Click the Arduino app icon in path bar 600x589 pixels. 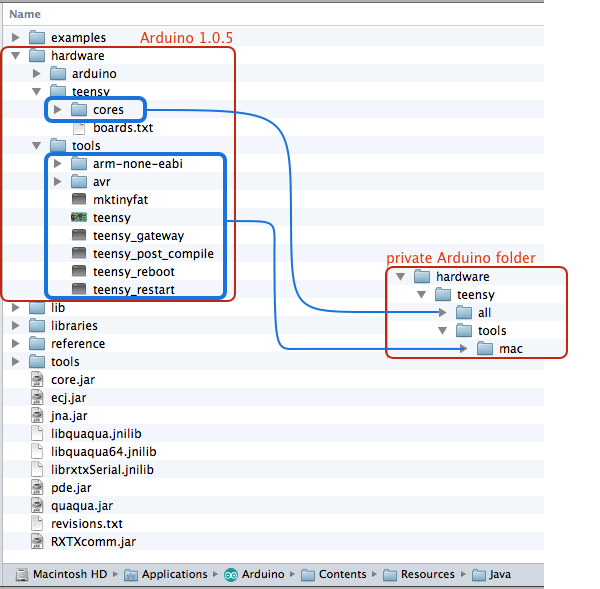click(x=231, y=574)
